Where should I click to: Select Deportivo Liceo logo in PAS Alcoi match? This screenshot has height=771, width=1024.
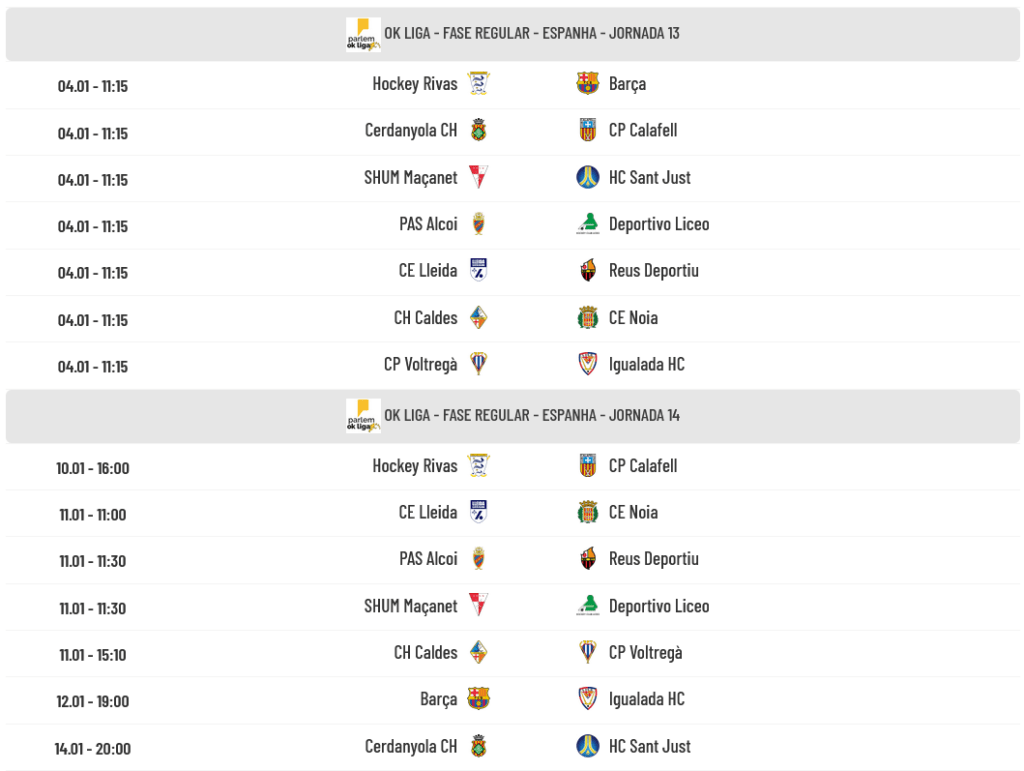point(588,224)
